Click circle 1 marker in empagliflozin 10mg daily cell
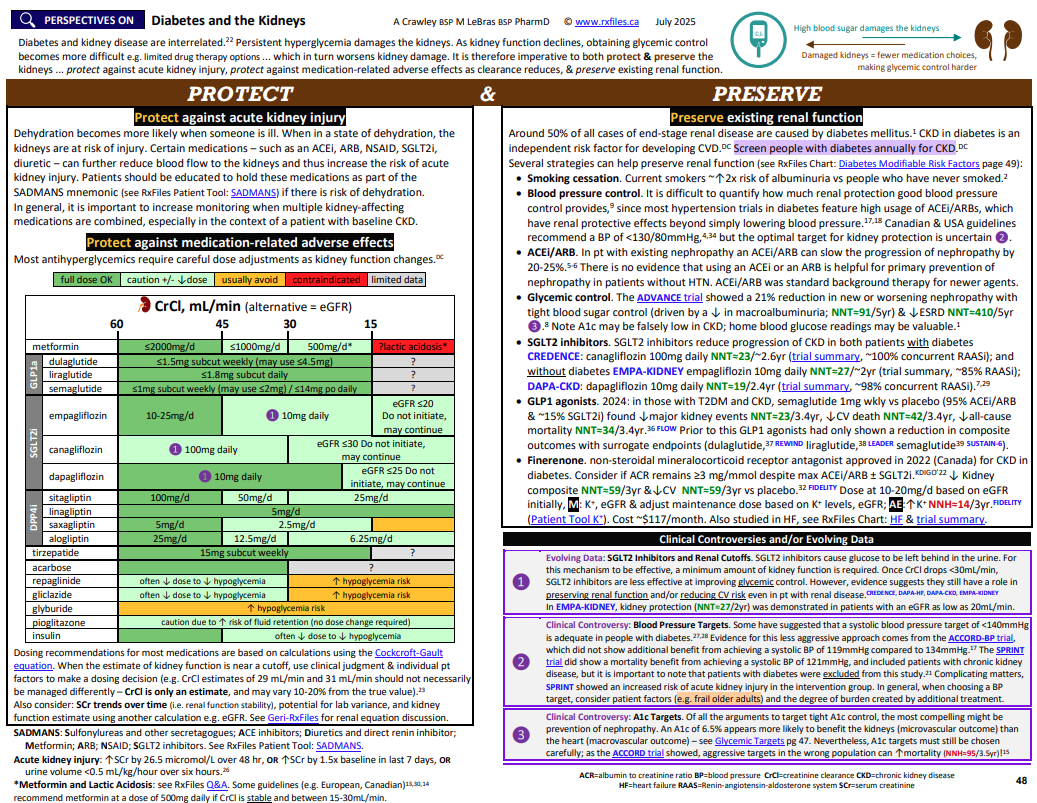The image size is (1037, 803). pyautogui.click(x=272, y=415)
